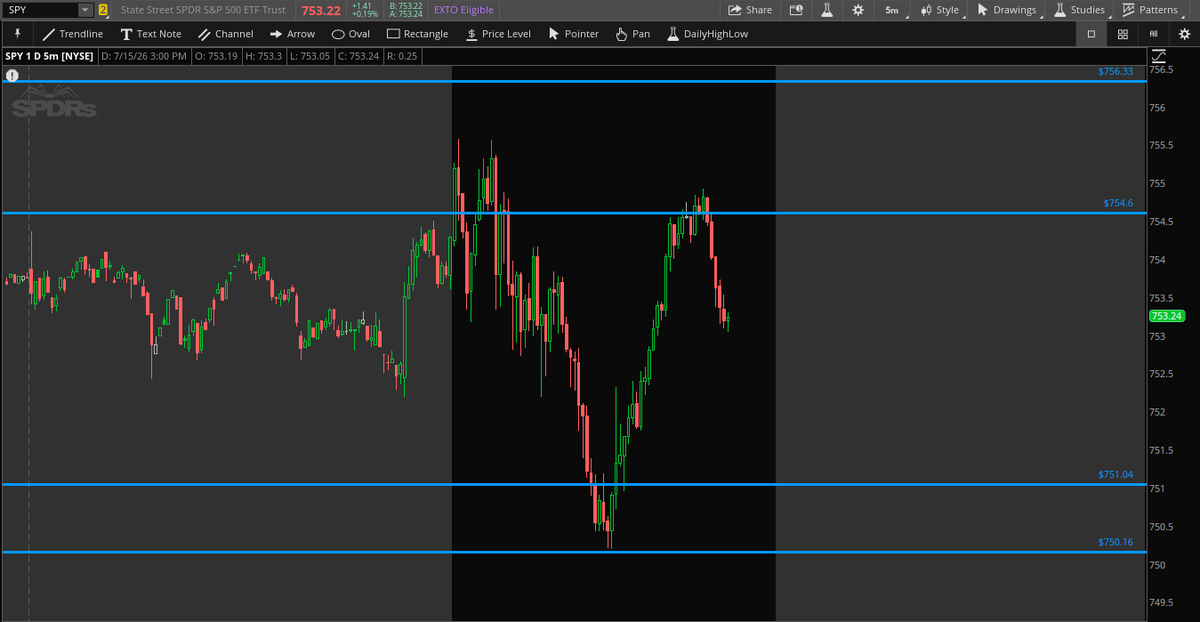Click the EXTO Eligible label
1200x622 pixels.
pos(464,10)
